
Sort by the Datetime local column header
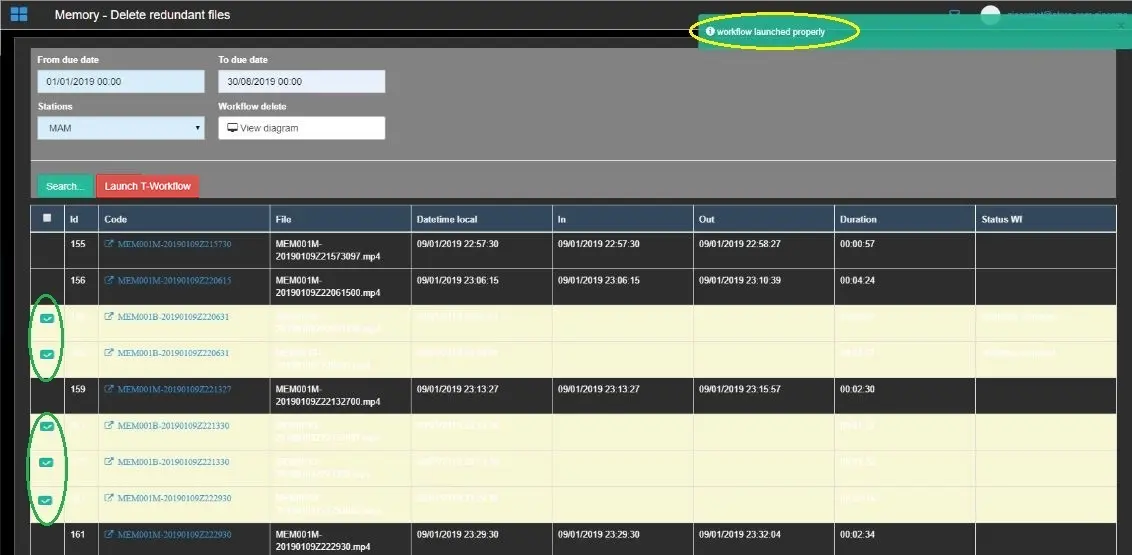click(445, 219)
